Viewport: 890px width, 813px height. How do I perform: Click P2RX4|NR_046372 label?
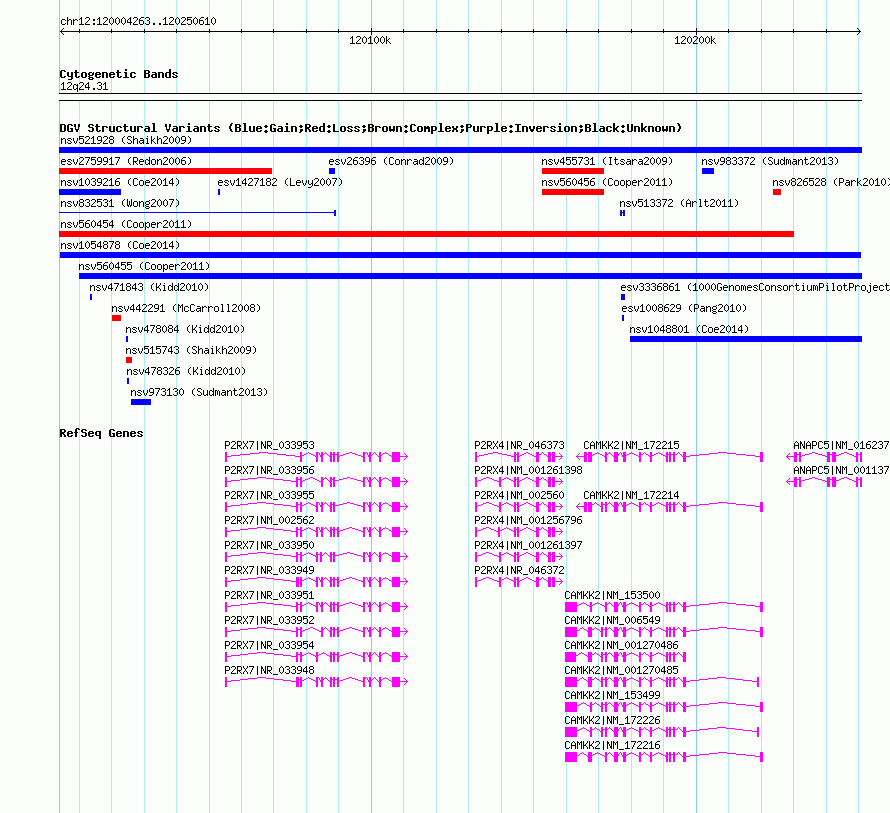coord(519,571)
